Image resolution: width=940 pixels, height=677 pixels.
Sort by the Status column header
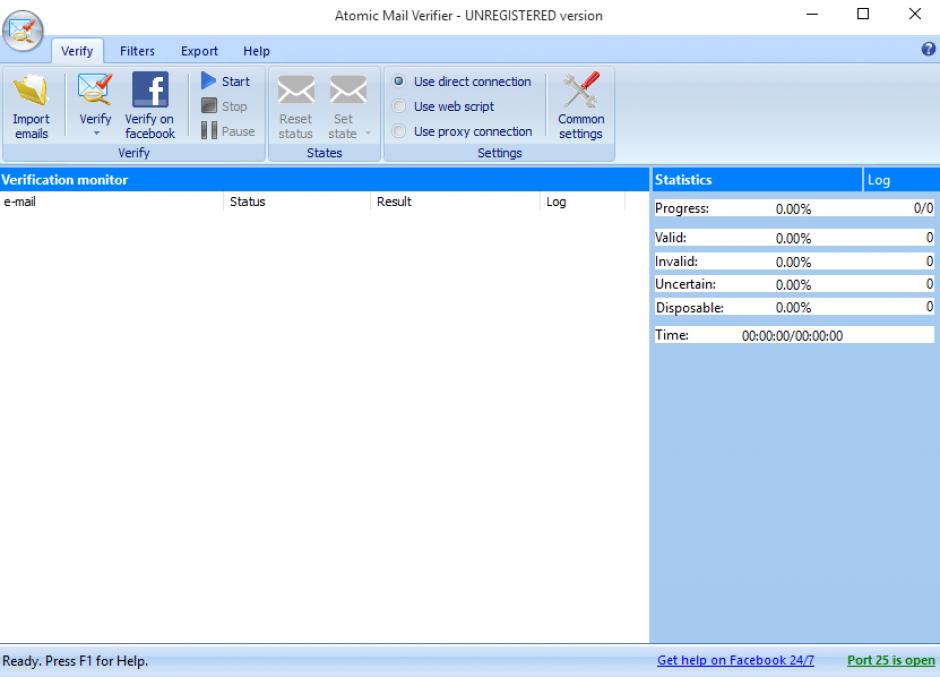pyautogui.click(x=297, y=201)
